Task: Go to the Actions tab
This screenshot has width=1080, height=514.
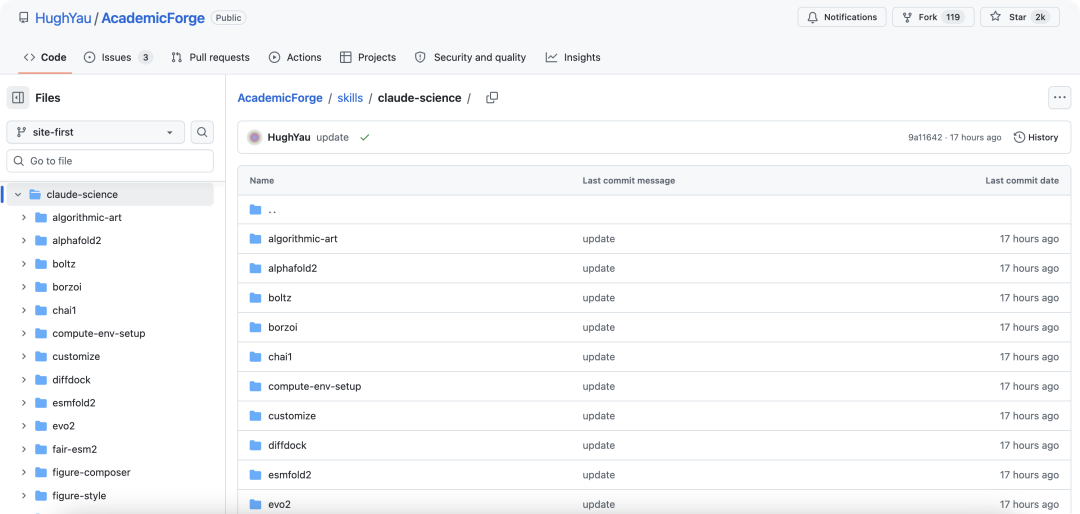Action: 295,57
